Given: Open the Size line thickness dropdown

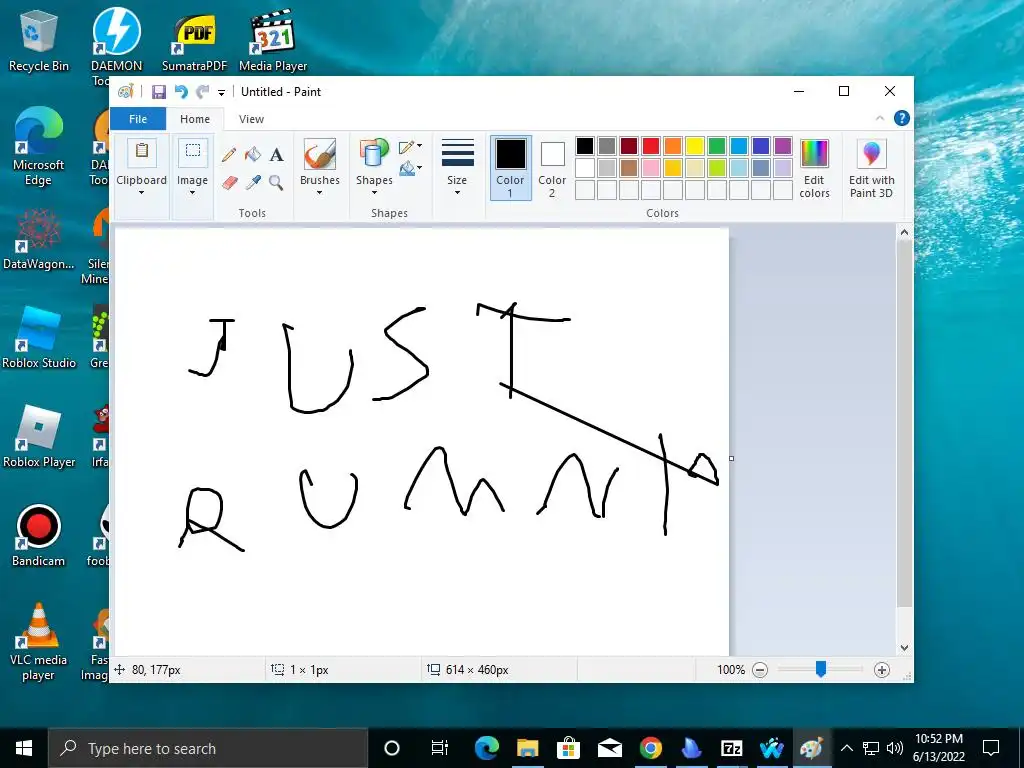Looking at the screenshot, I should (x=457, y=167).
